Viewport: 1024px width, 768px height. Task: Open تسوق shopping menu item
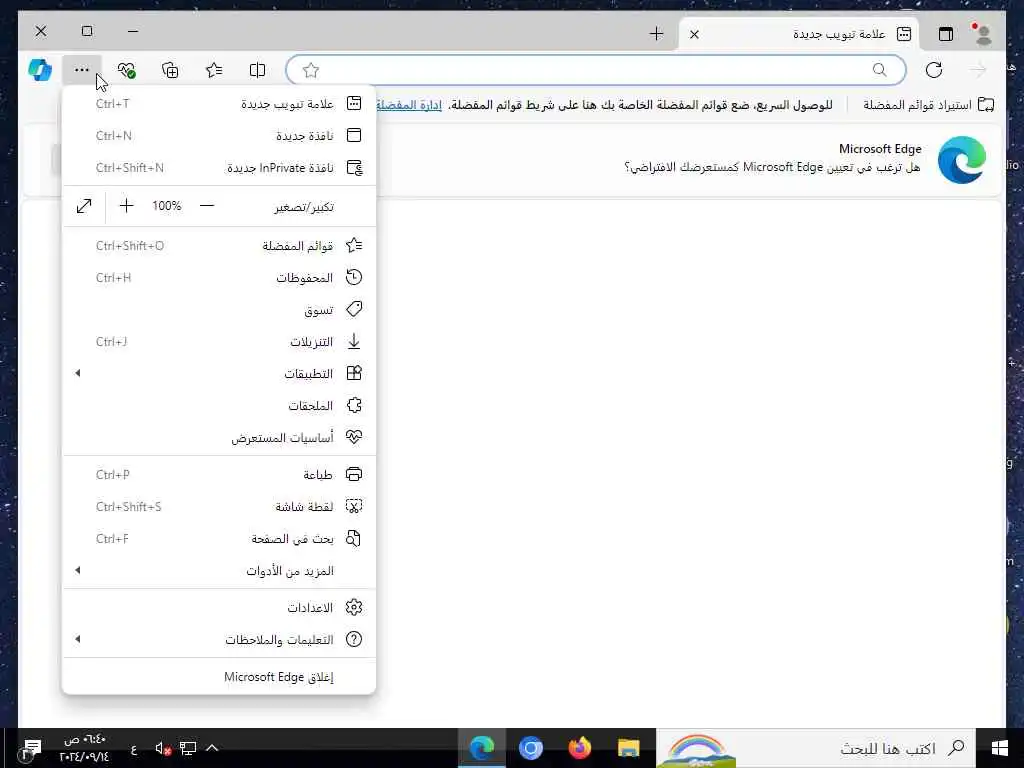pyautogui.click(x=219, y=310)
